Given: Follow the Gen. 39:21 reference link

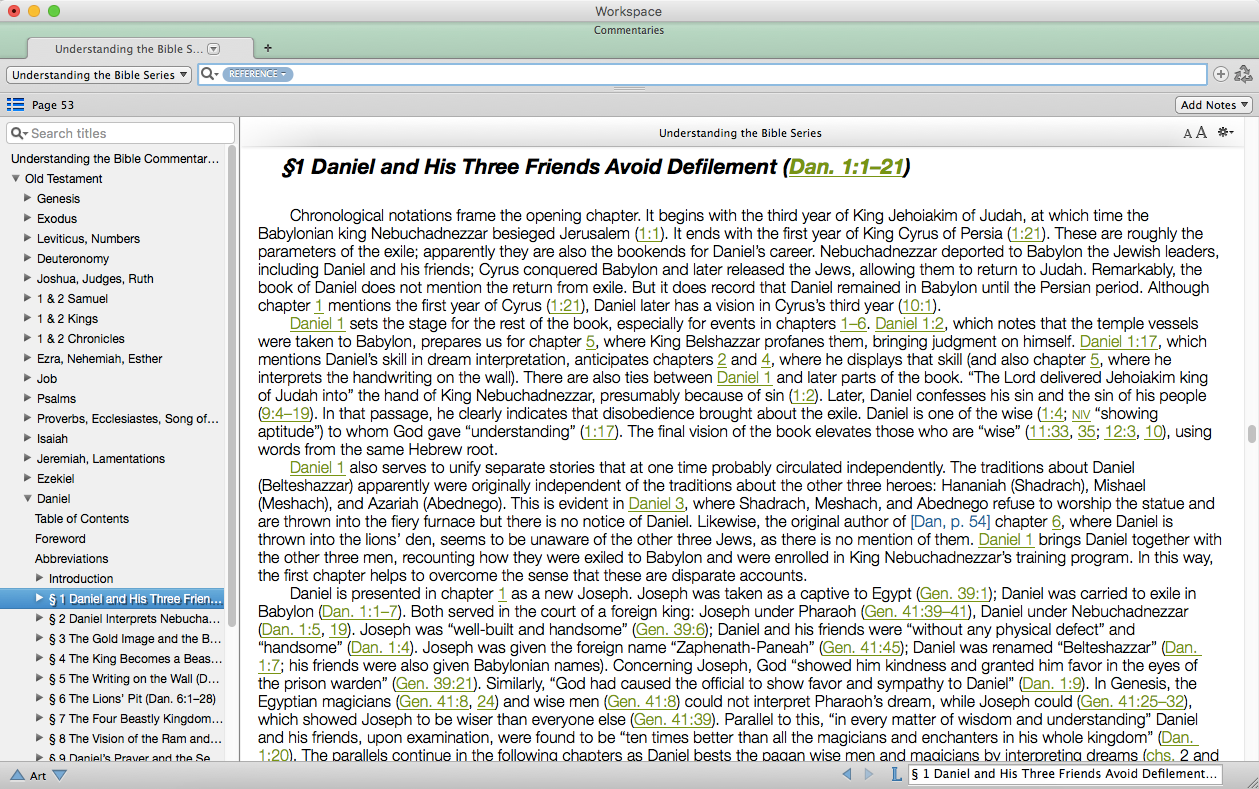Looking at the screenshot, I should pyautogui.click(x=433, y=684).
